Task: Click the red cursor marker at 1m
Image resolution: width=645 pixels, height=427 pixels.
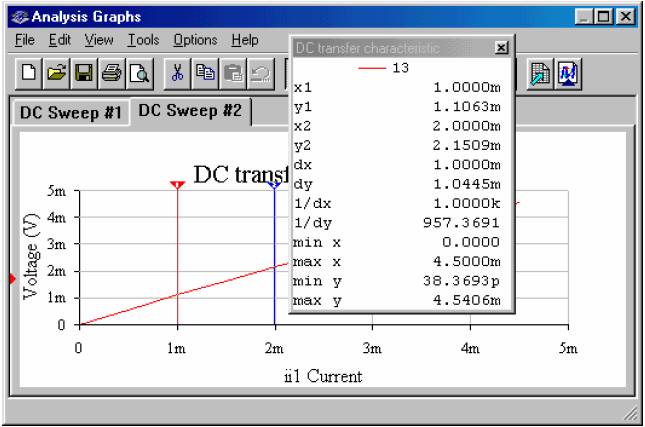Action: point(177,185)
